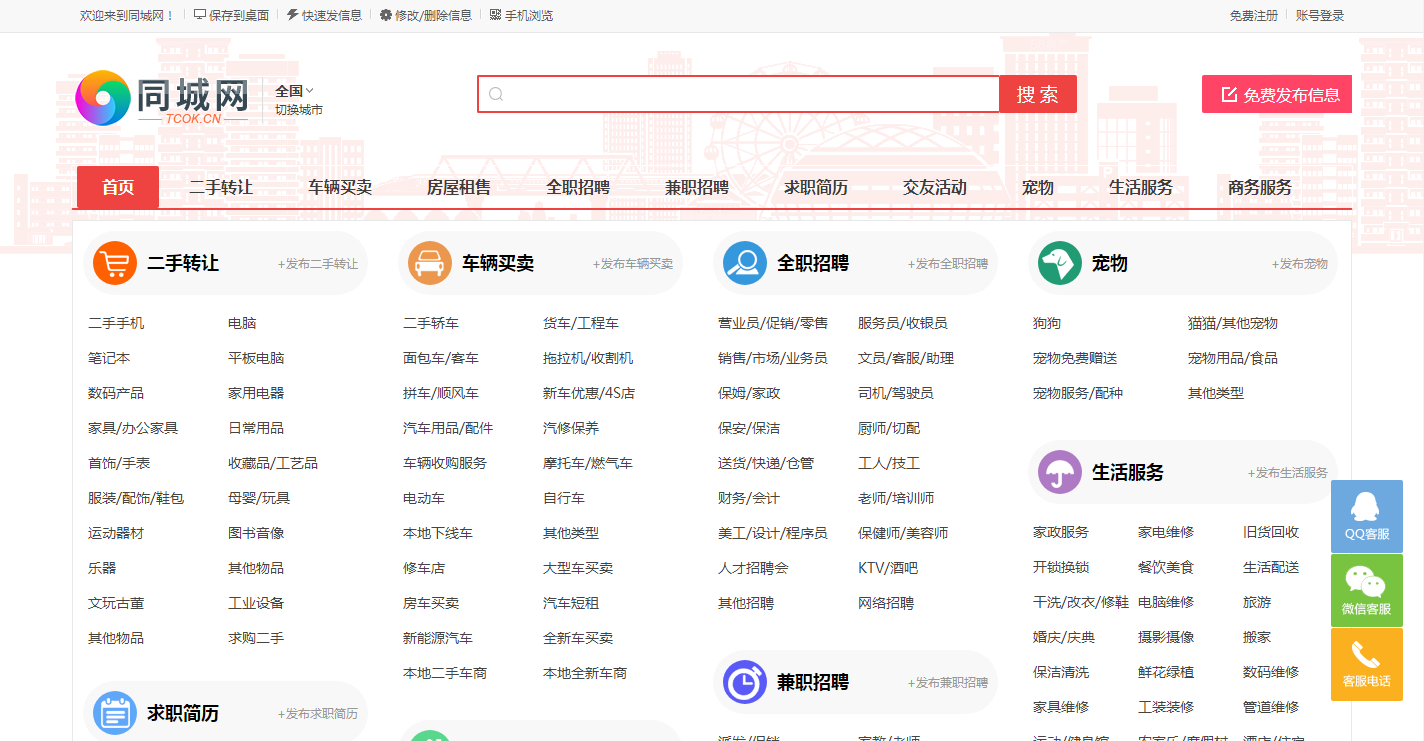The image size is (1424, 741).
Task: Click the 二手转让 shopping cart icon
Action: (114, 263)
